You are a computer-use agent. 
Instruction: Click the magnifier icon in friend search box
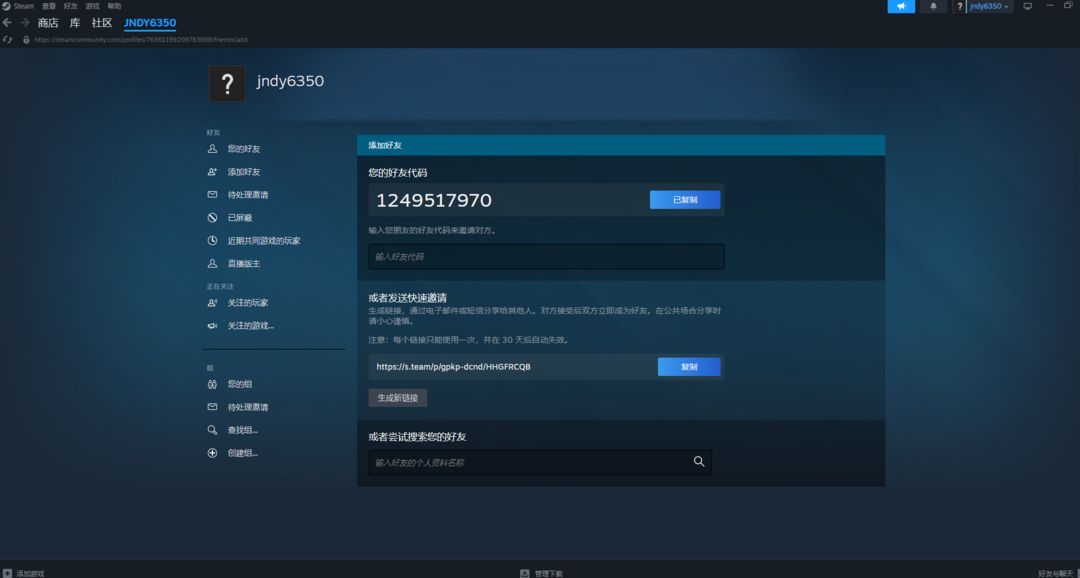pyautogui.click(x=699, y=462)
